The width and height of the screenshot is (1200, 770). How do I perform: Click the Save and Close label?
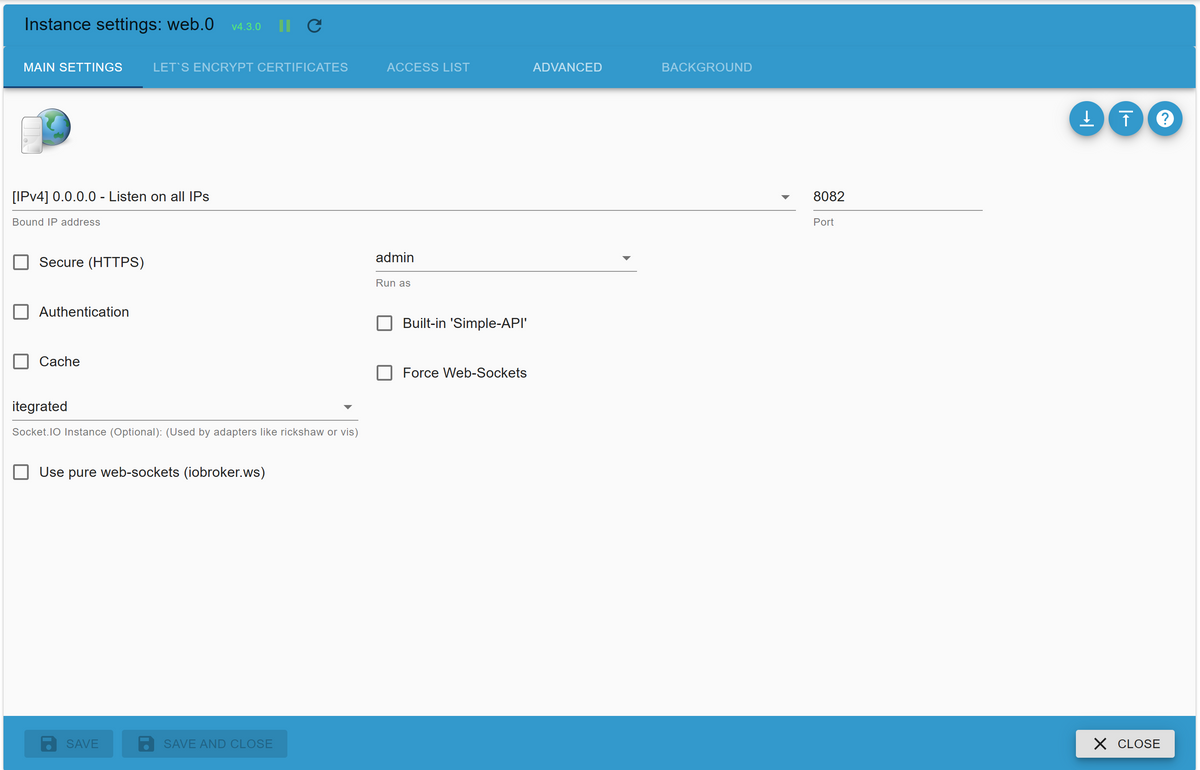pos(218,744)
